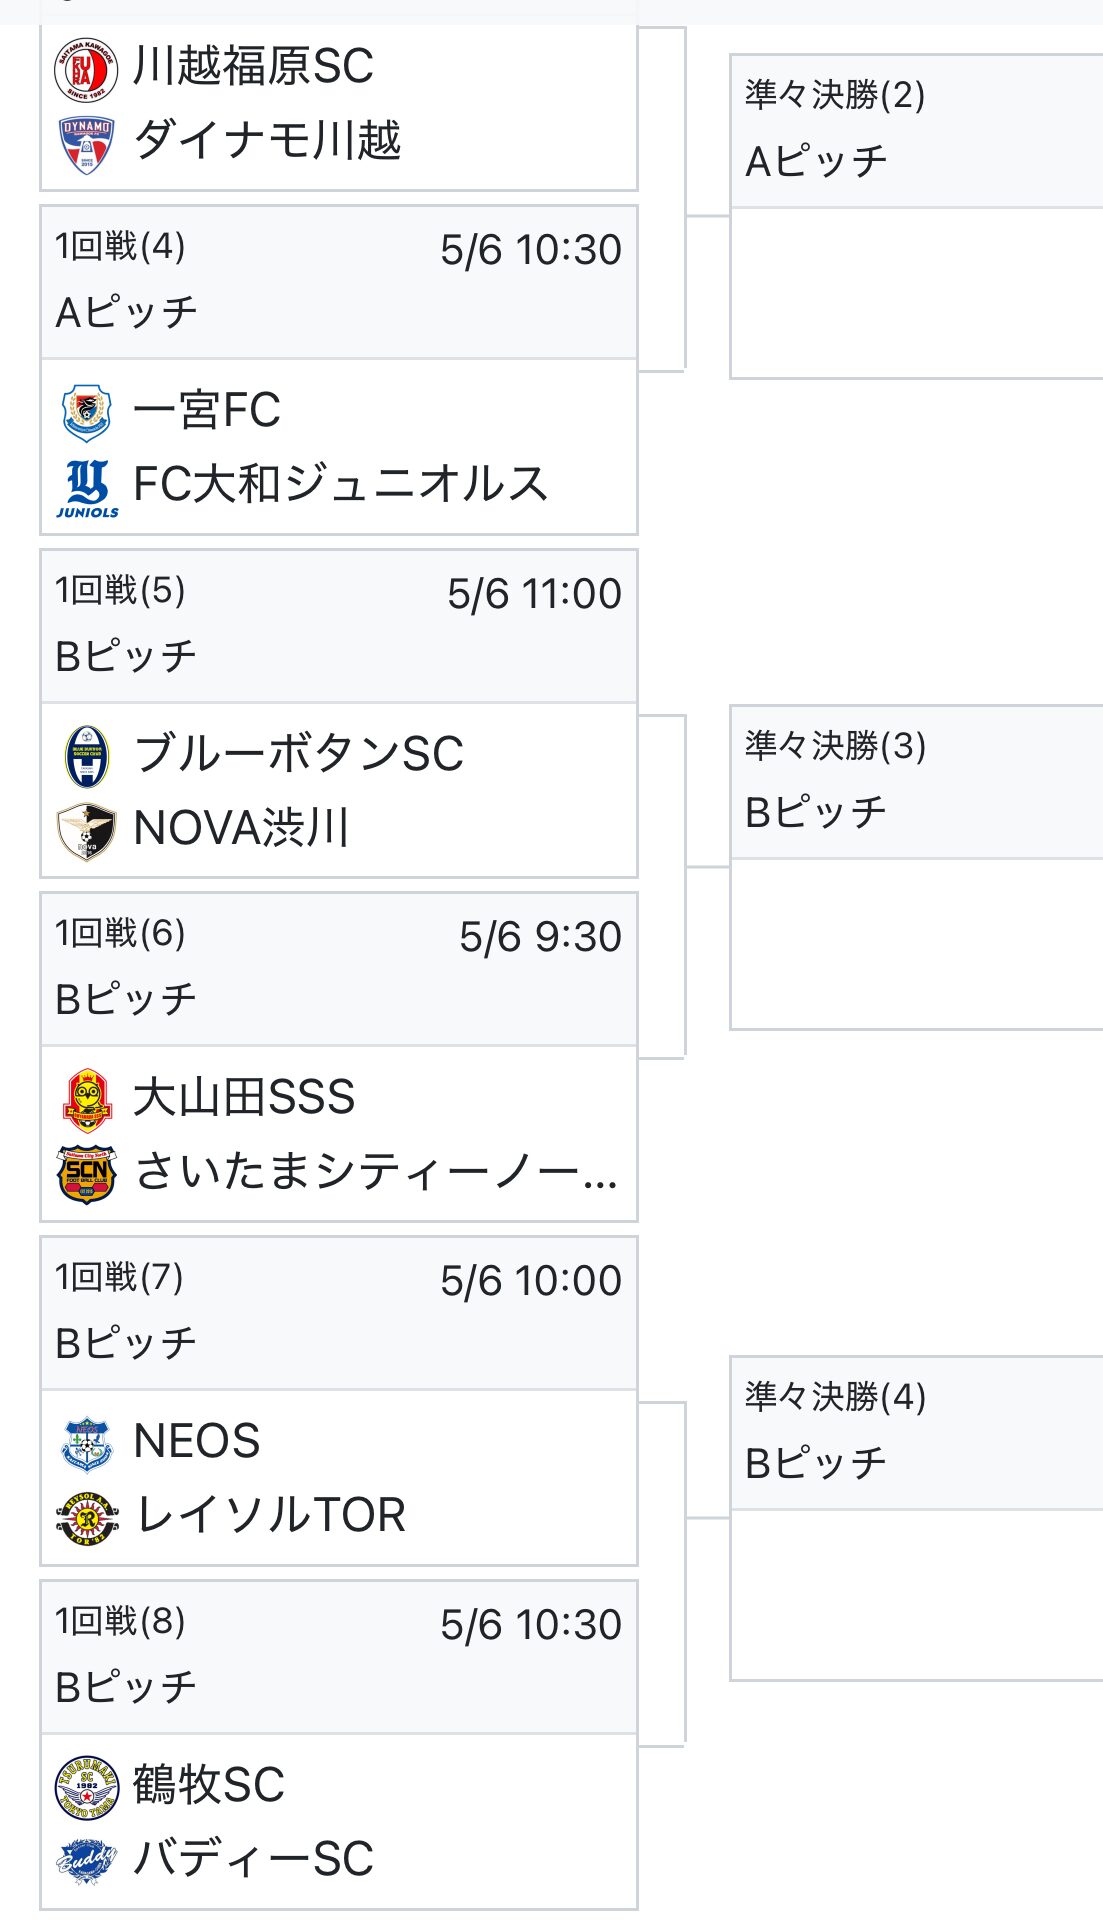The height and width of the screenshot is (1930, 1103).
Task: Click the 大山田SSS yellow mascot badge
Action: tap(87, 1099)
